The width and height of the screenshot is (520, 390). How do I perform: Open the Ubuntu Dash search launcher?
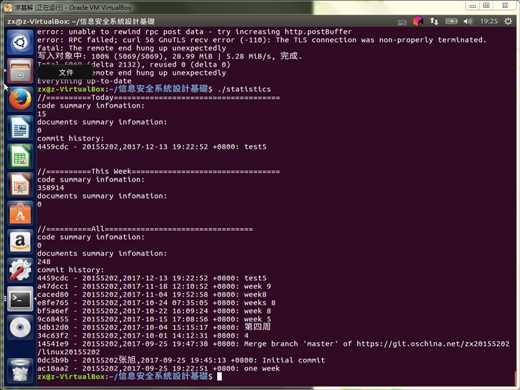[x=20, y=42]
